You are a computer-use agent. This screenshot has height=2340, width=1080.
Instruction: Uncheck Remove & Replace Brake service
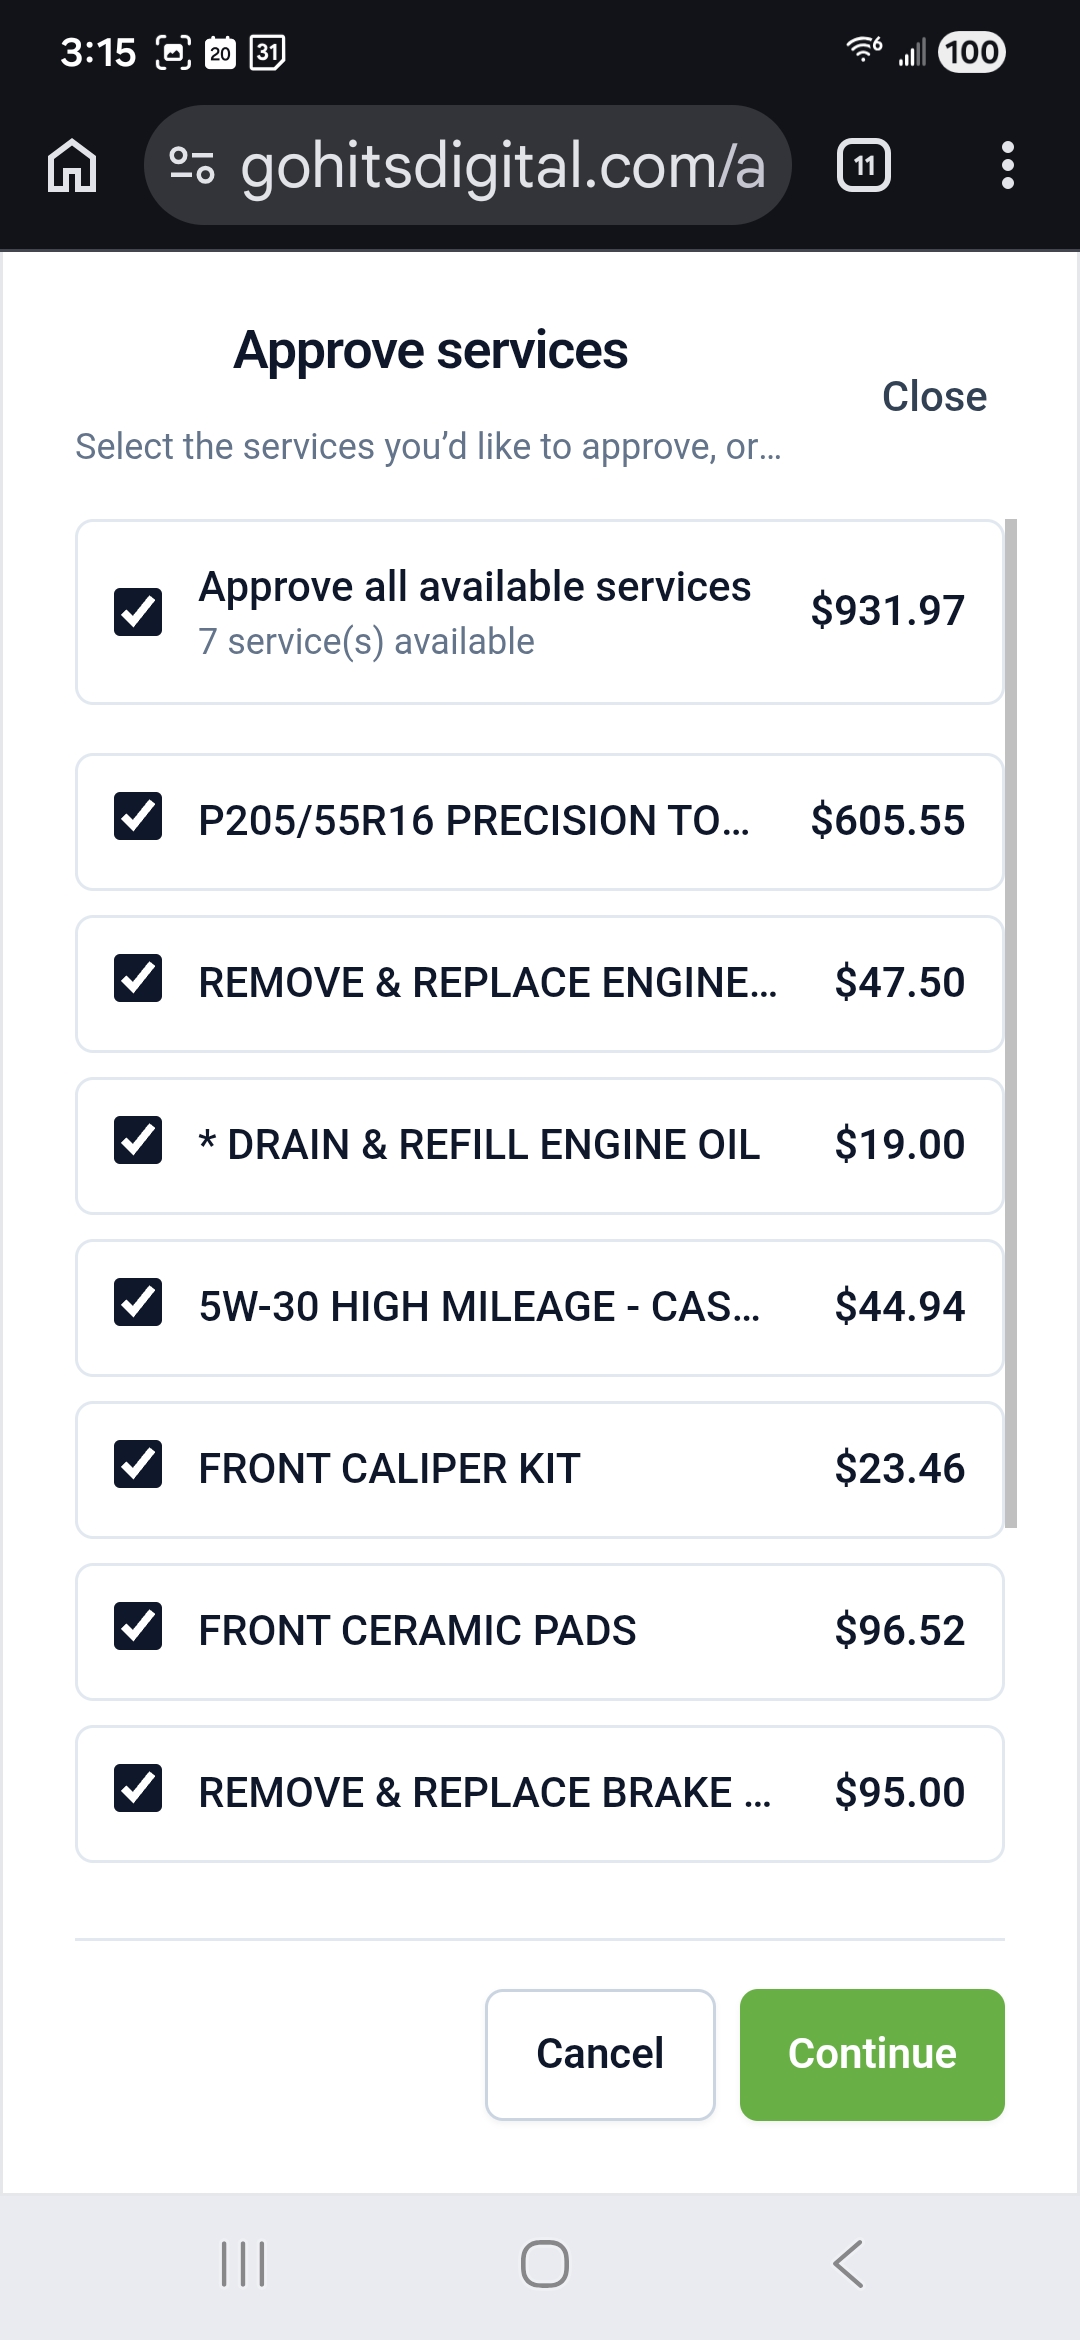pyautogui.click(x=138, y=1788)
